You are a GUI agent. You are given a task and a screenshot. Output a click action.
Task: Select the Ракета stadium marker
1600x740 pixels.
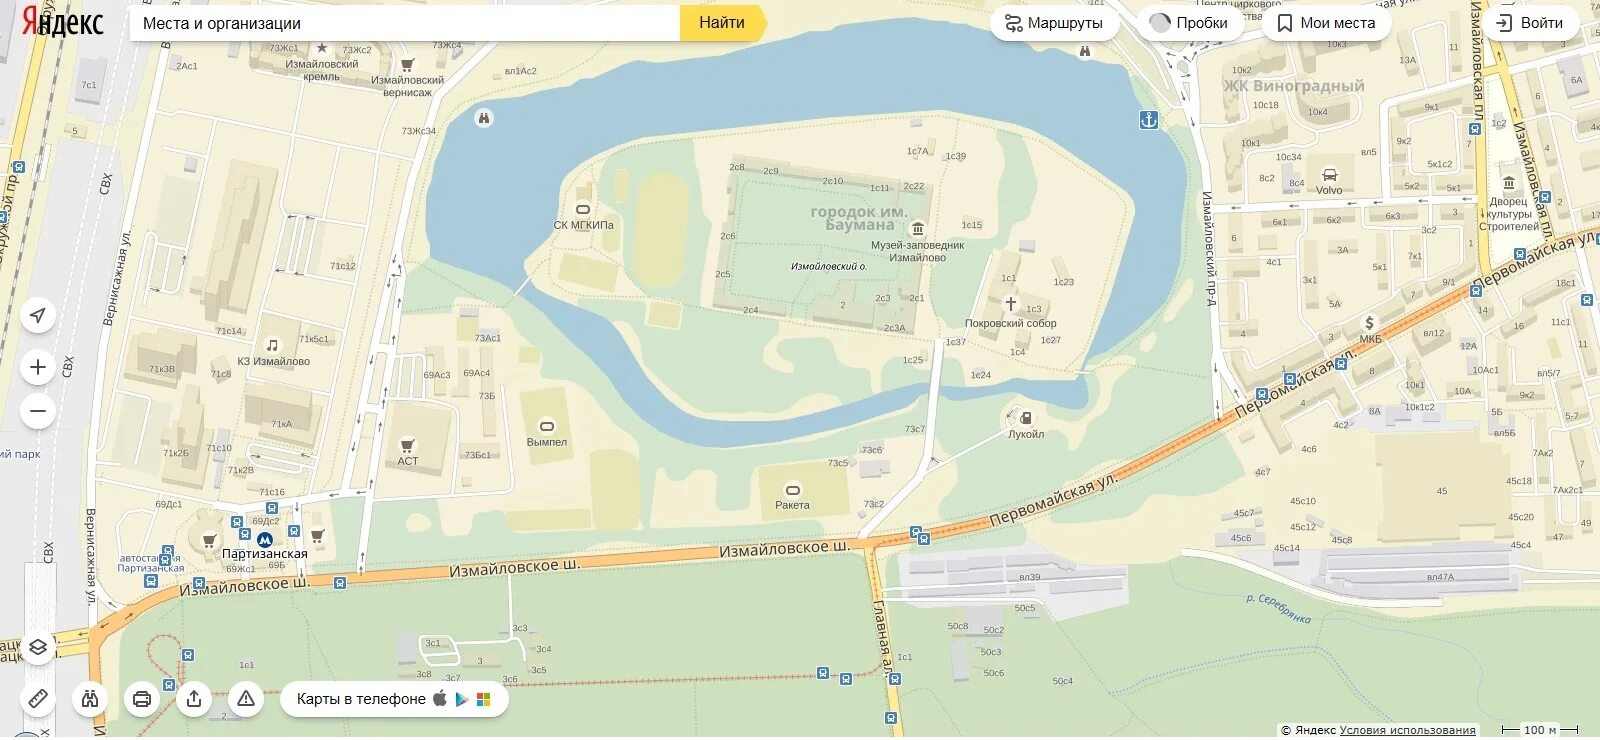click(792, 490)
